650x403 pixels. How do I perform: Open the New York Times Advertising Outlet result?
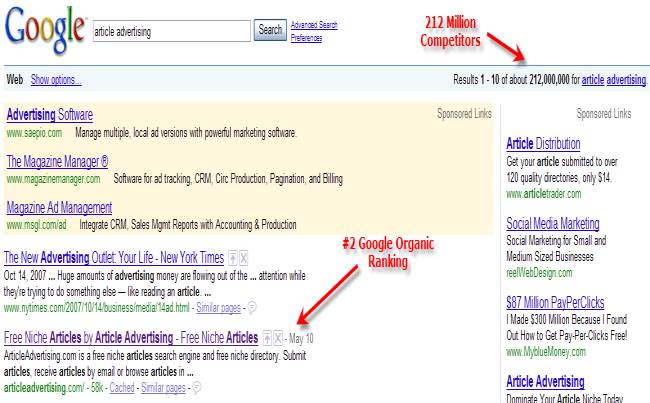click(114, 257)
